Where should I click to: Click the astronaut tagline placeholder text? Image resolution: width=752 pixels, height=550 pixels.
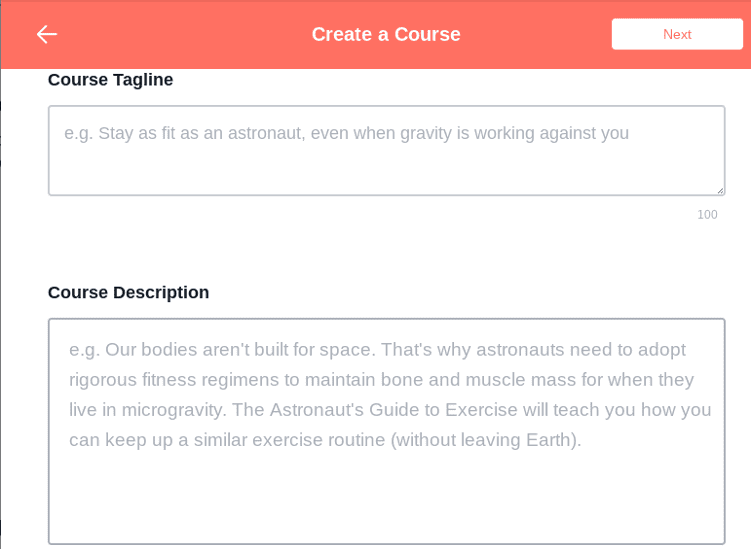346,133
